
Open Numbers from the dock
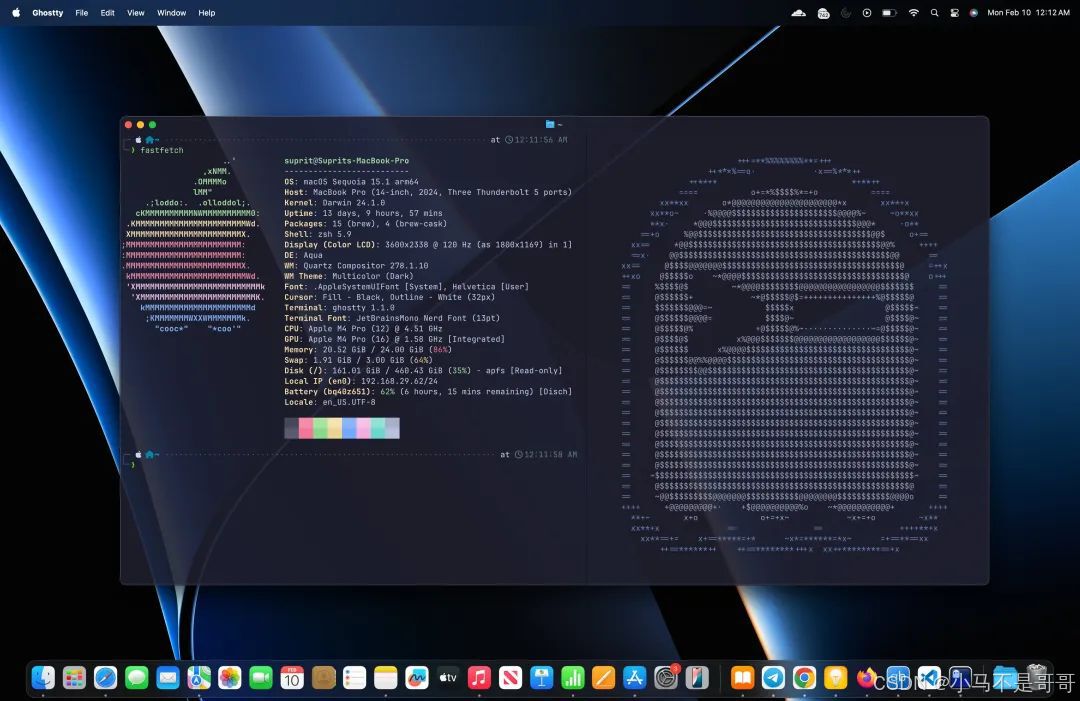tap(572, 678)
